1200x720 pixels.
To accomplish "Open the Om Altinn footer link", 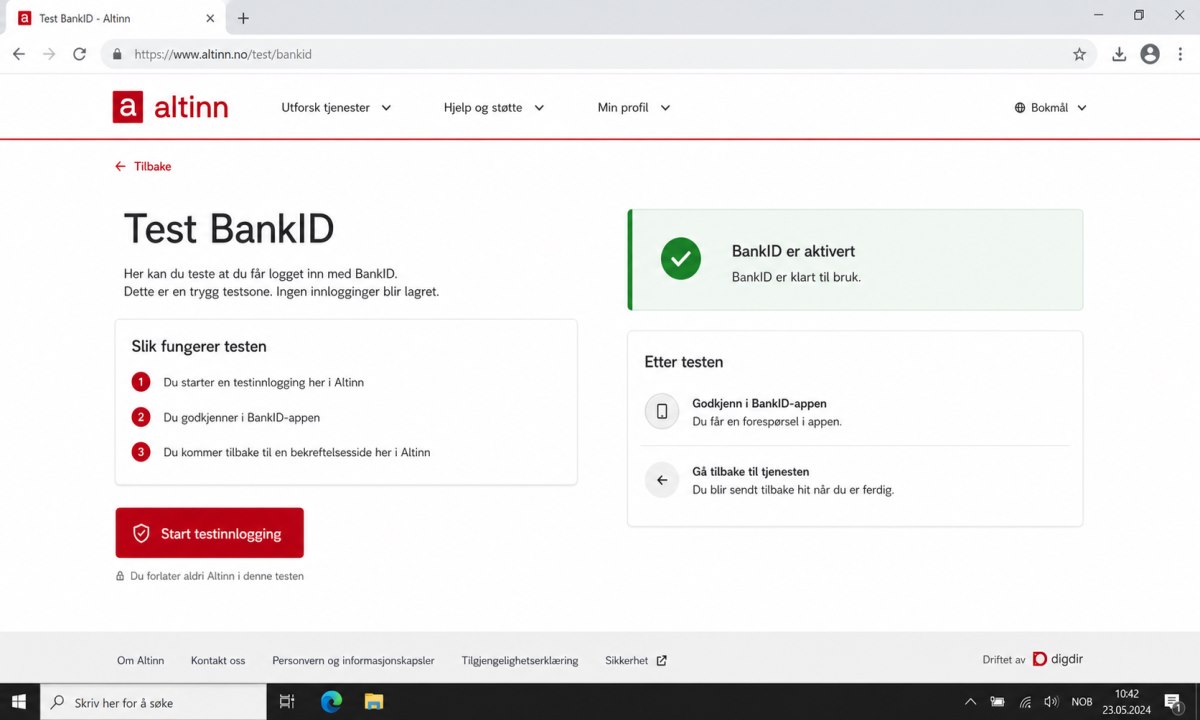I will pos(141,661).
